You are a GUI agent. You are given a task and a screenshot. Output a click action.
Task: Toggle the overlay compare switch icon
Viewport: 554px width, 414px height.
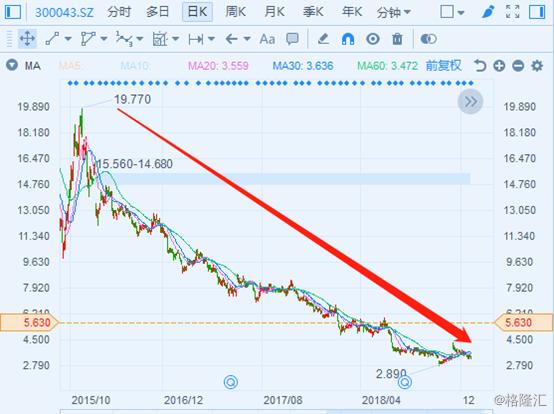tap(429, 39)
